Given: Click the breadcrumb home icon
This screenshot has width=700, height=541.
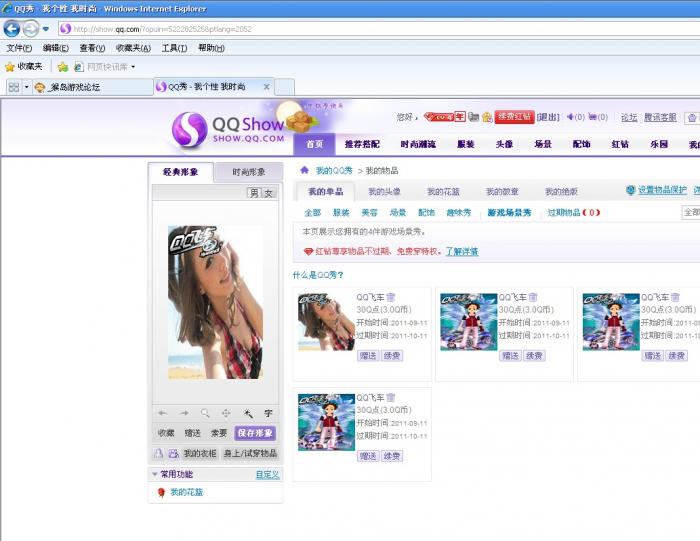Looking at the screenshot, I should (304, 170).
